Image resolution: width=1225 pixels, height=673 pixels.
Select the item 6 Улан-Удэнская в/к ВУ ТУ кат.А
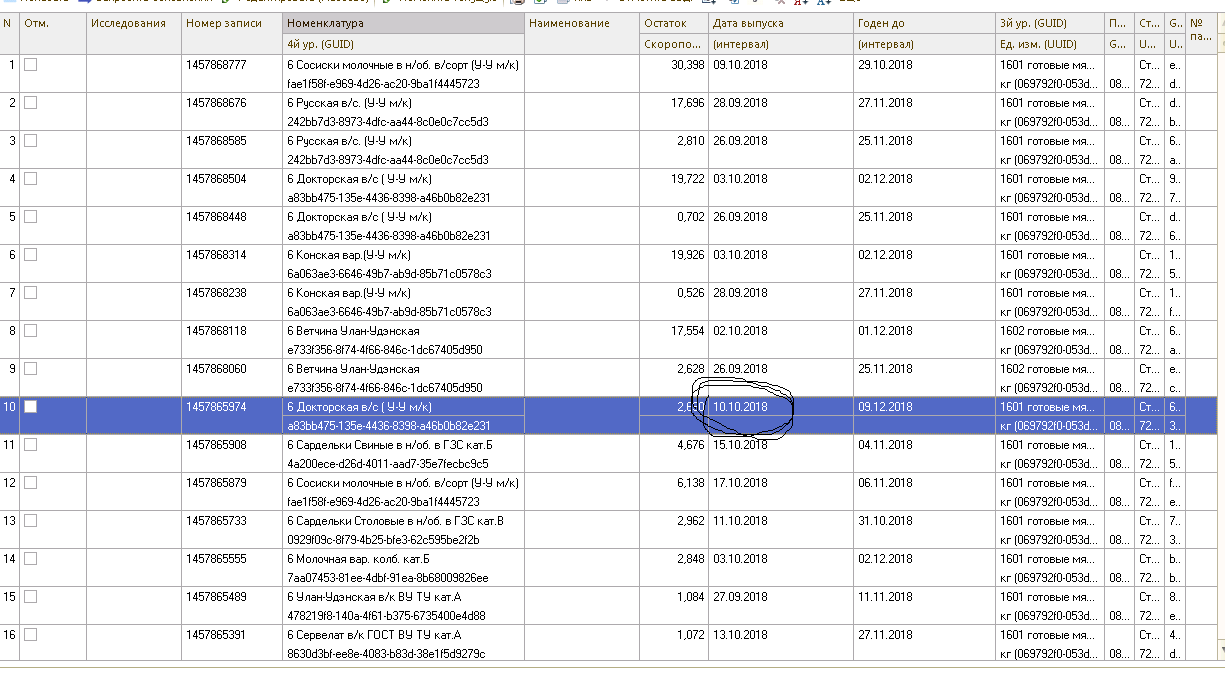[372, 597]
